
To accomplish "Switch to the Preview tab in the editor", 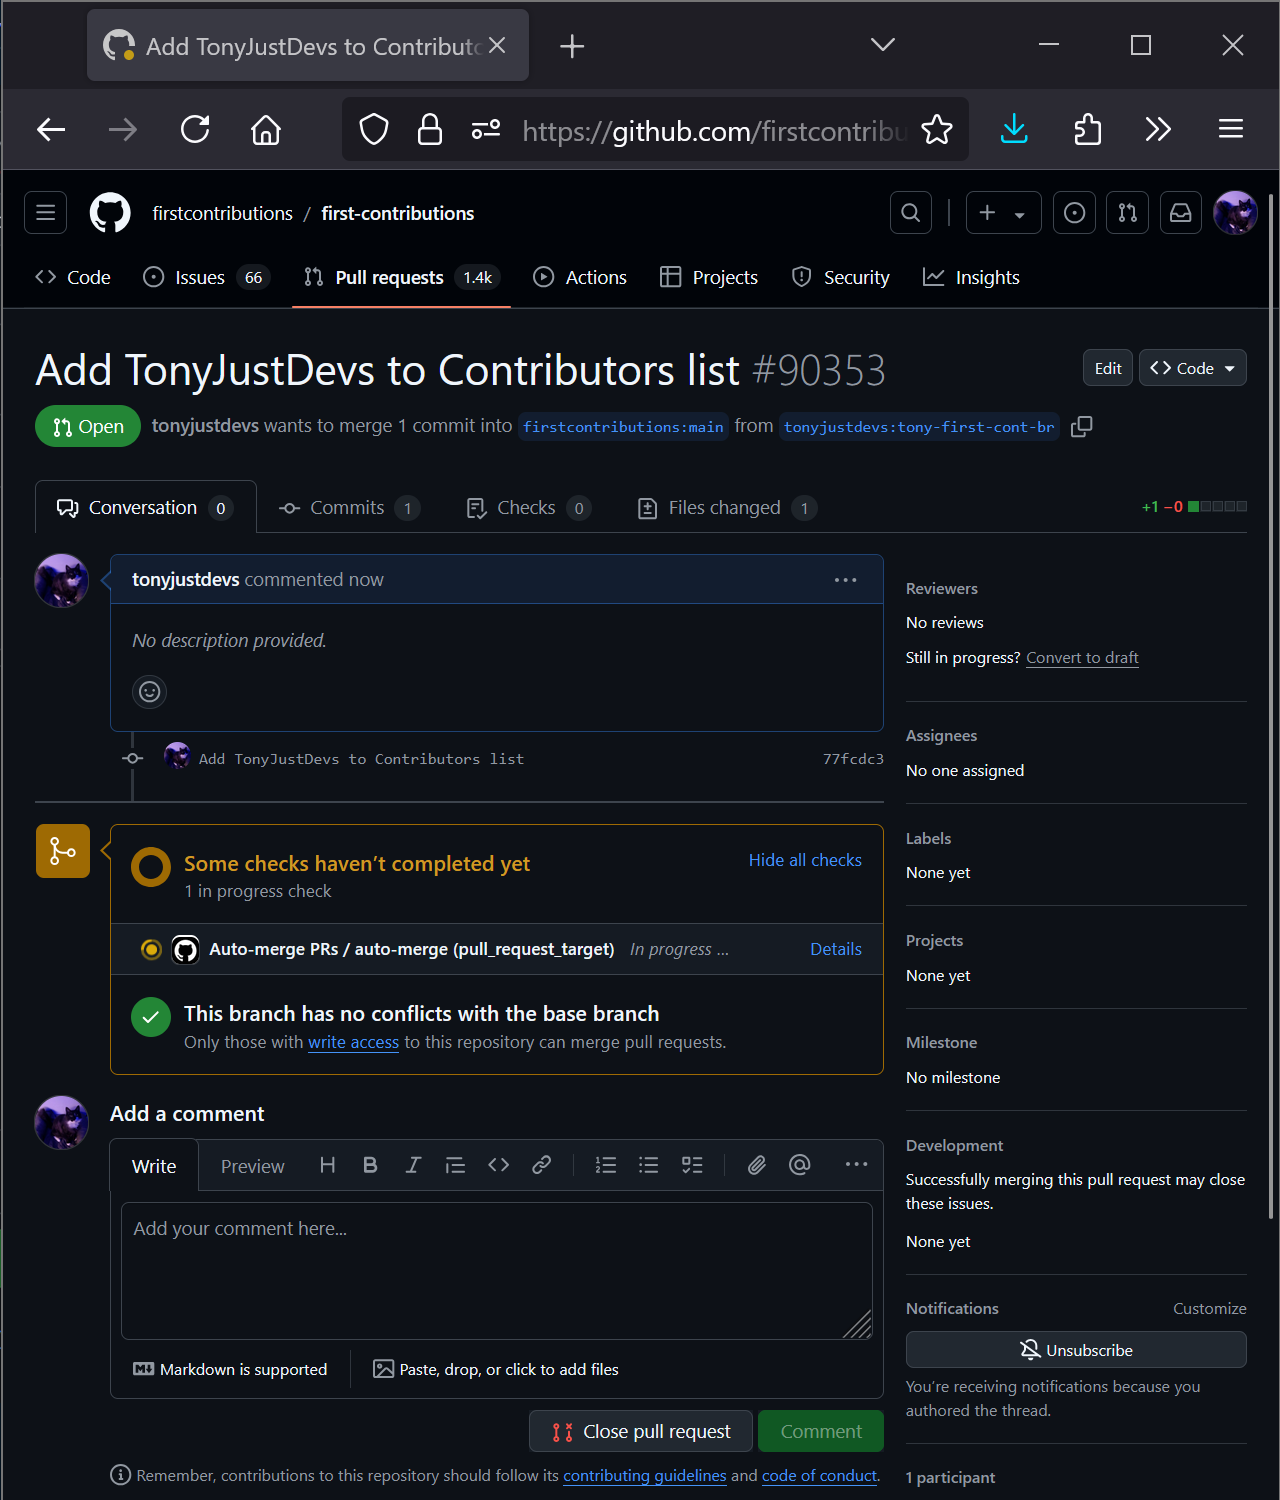I will 252,1166.
